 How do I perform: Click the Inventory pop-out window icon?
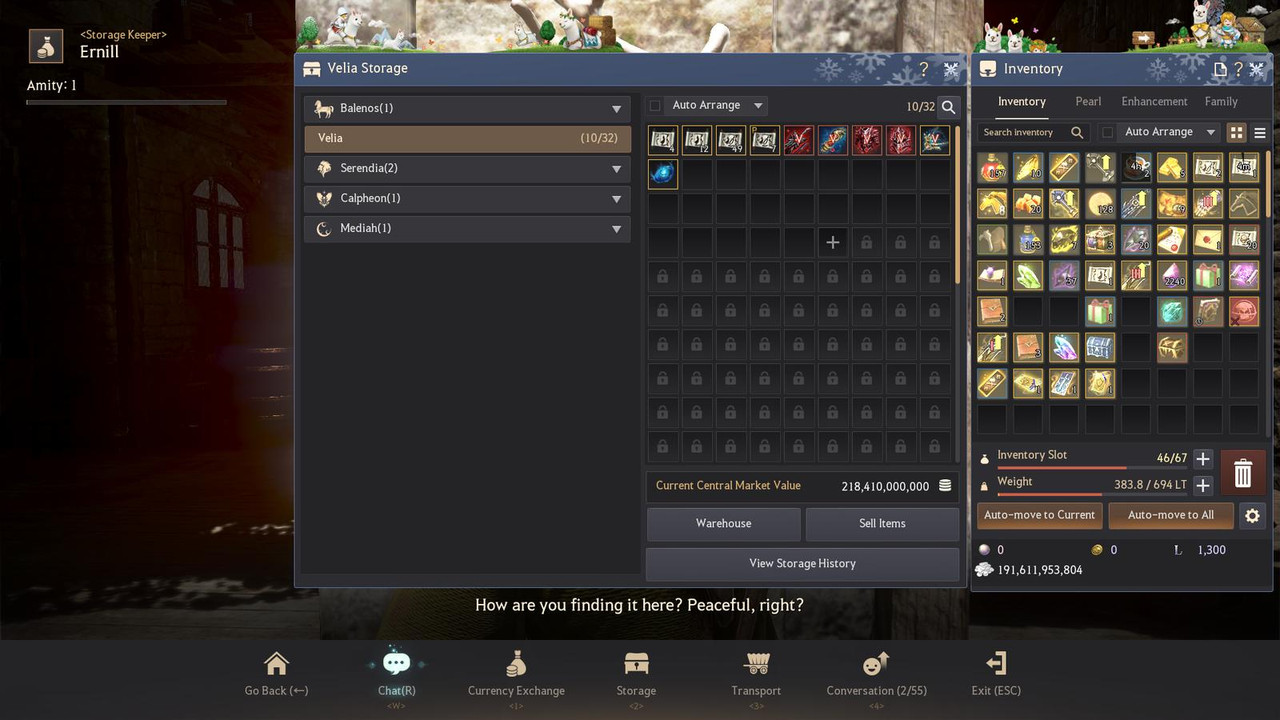[1220, 69]
